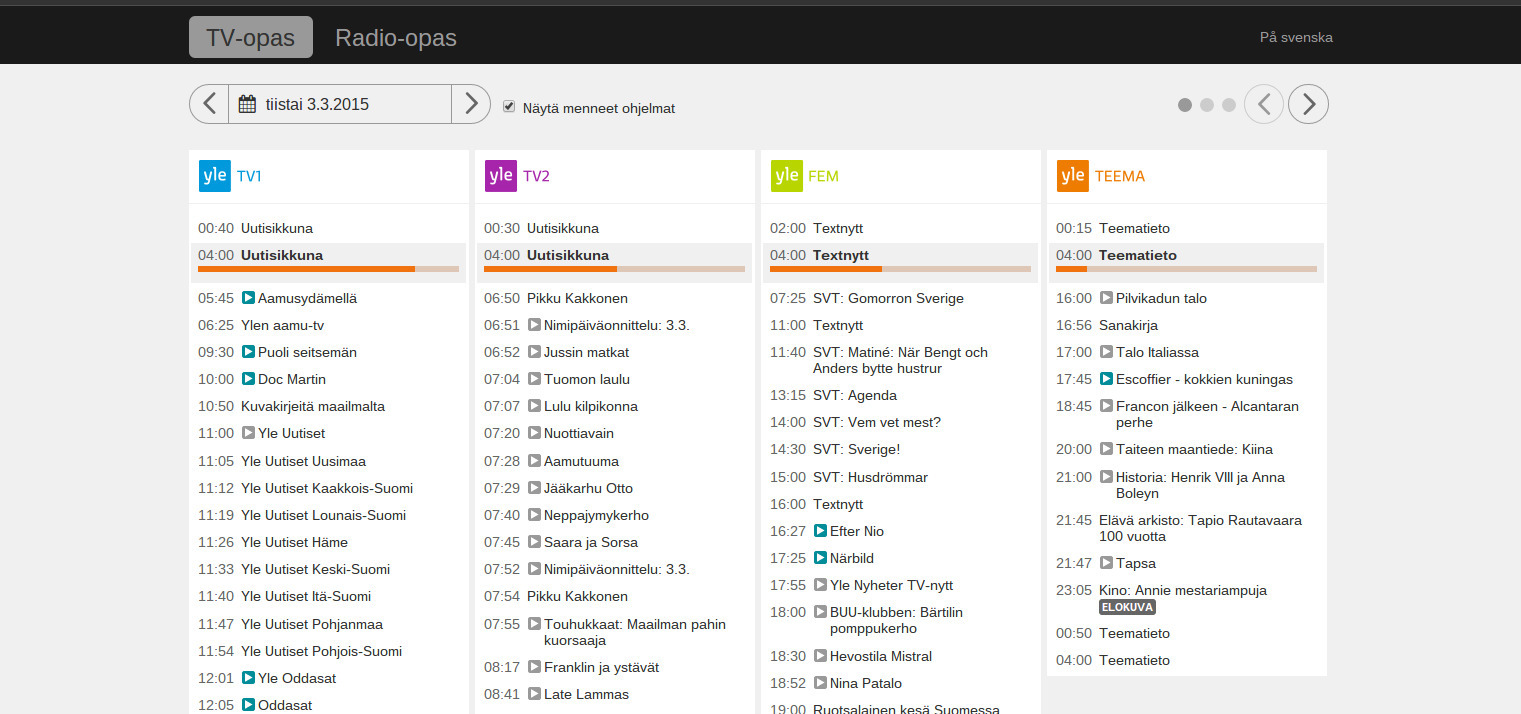Play icon beside Franklin ja ystävät
The image size is (1521, 714).
click(x=534, y=667)
